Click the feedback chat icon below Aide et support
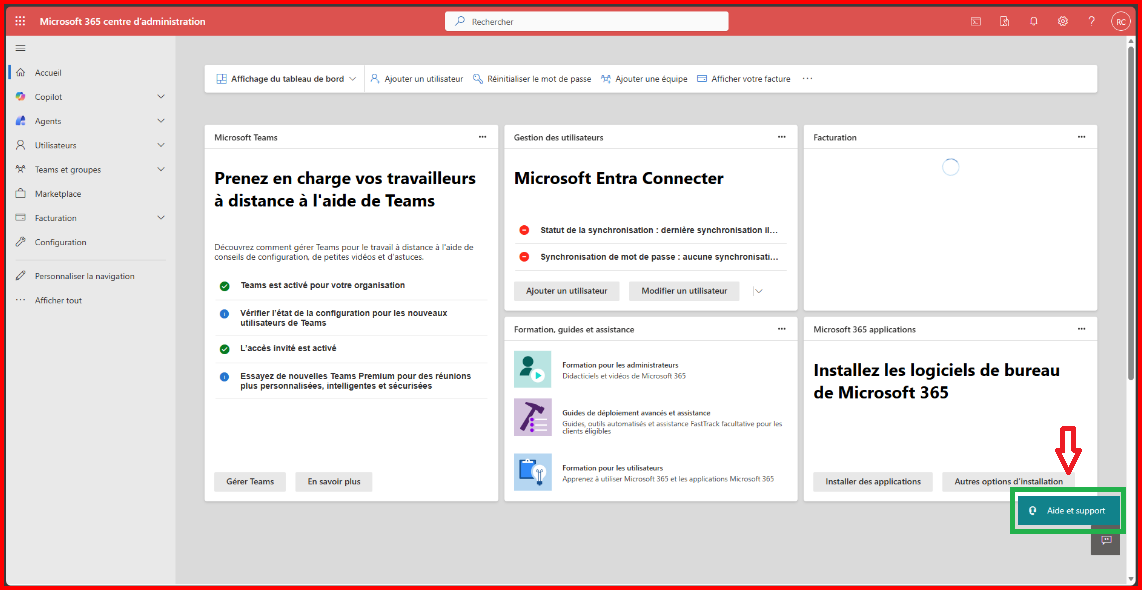The image size is (1142, 590). tap(1106, 540)
